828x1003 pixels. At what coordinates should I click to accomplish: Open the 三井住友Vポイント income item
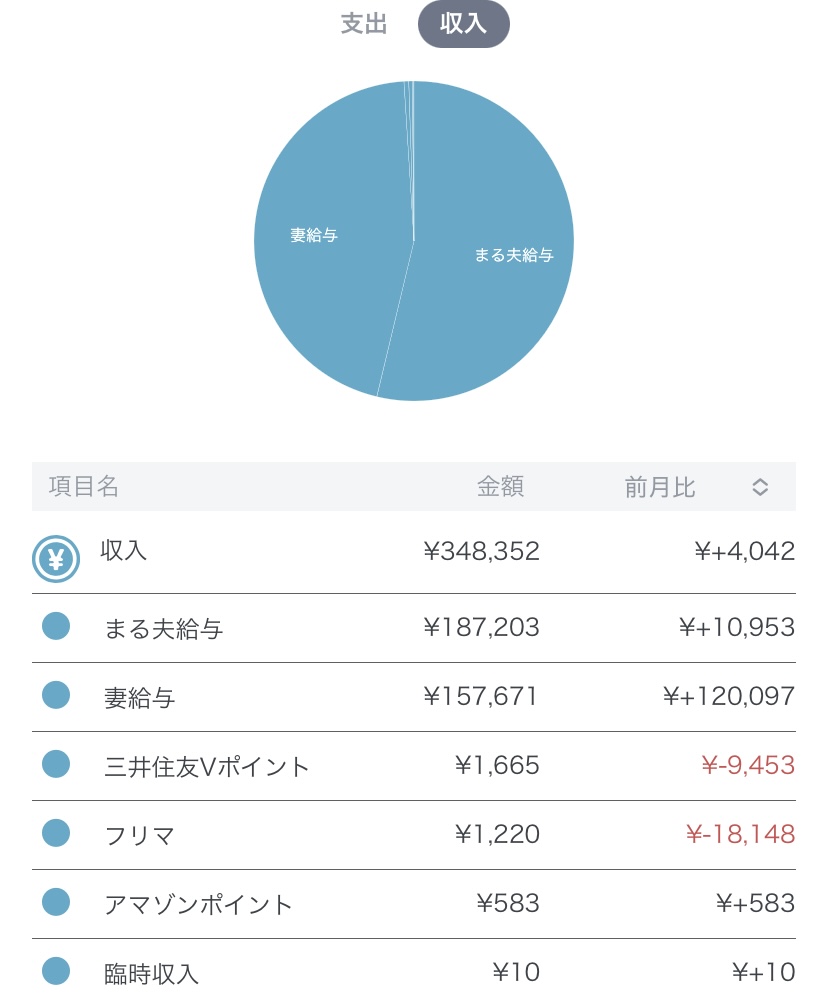click(207, 767)
